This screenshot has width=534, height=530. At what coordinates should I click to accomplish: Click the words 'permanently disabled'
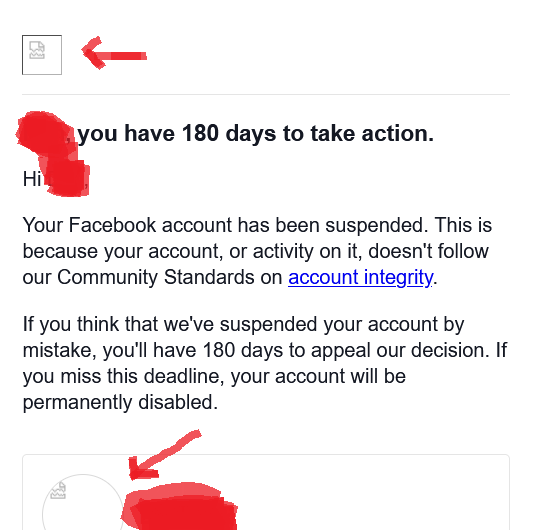coord(120,402)
